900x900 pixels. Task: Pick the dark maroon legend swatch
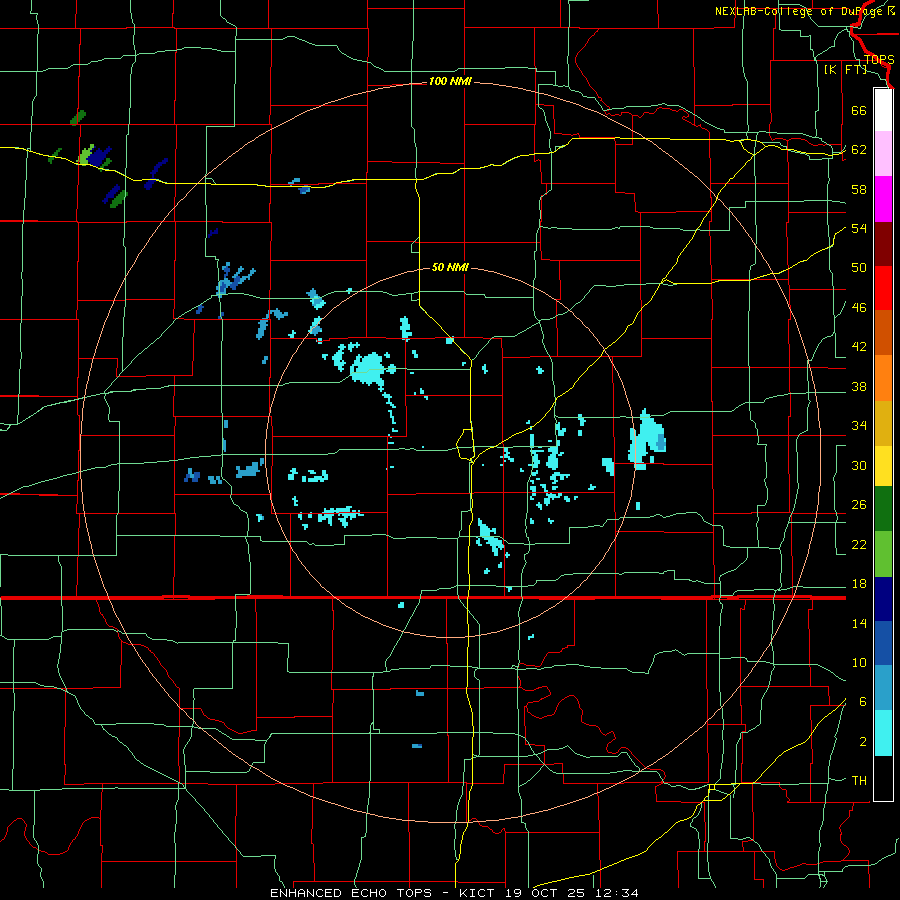883,244
